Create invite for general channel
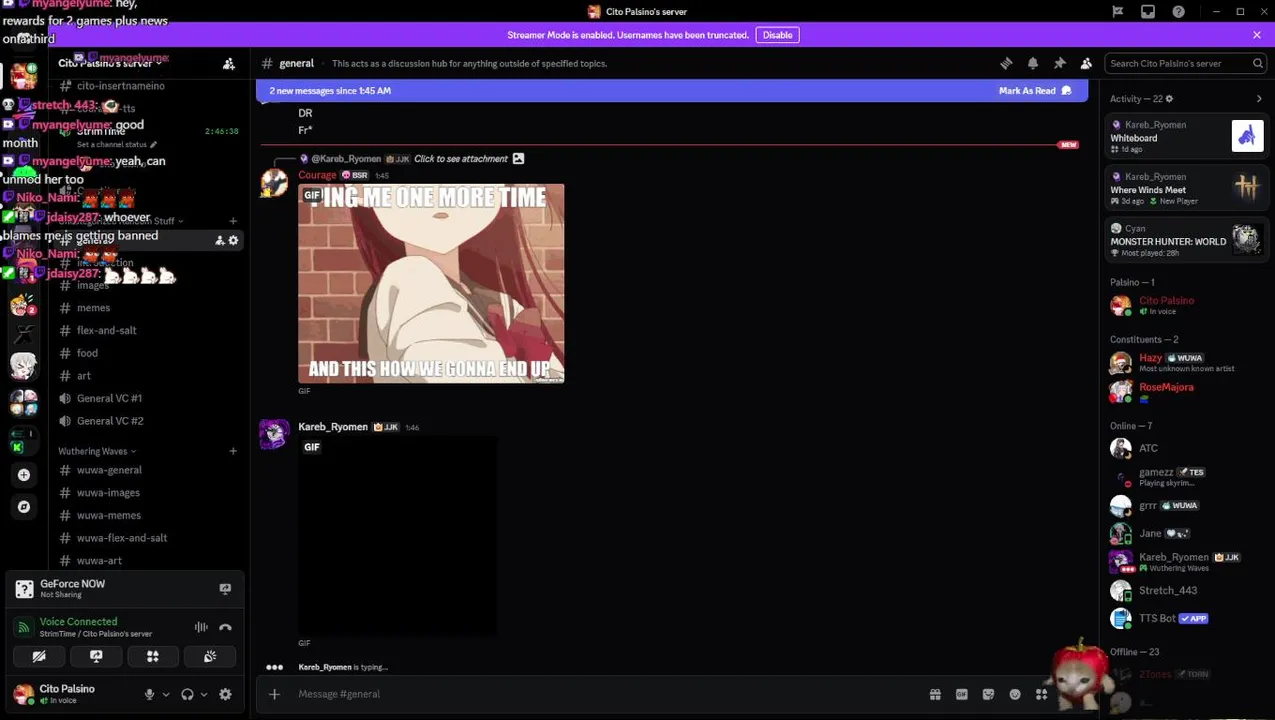The width and height of the screenshot is (1275, 720). tap(219, 240)
